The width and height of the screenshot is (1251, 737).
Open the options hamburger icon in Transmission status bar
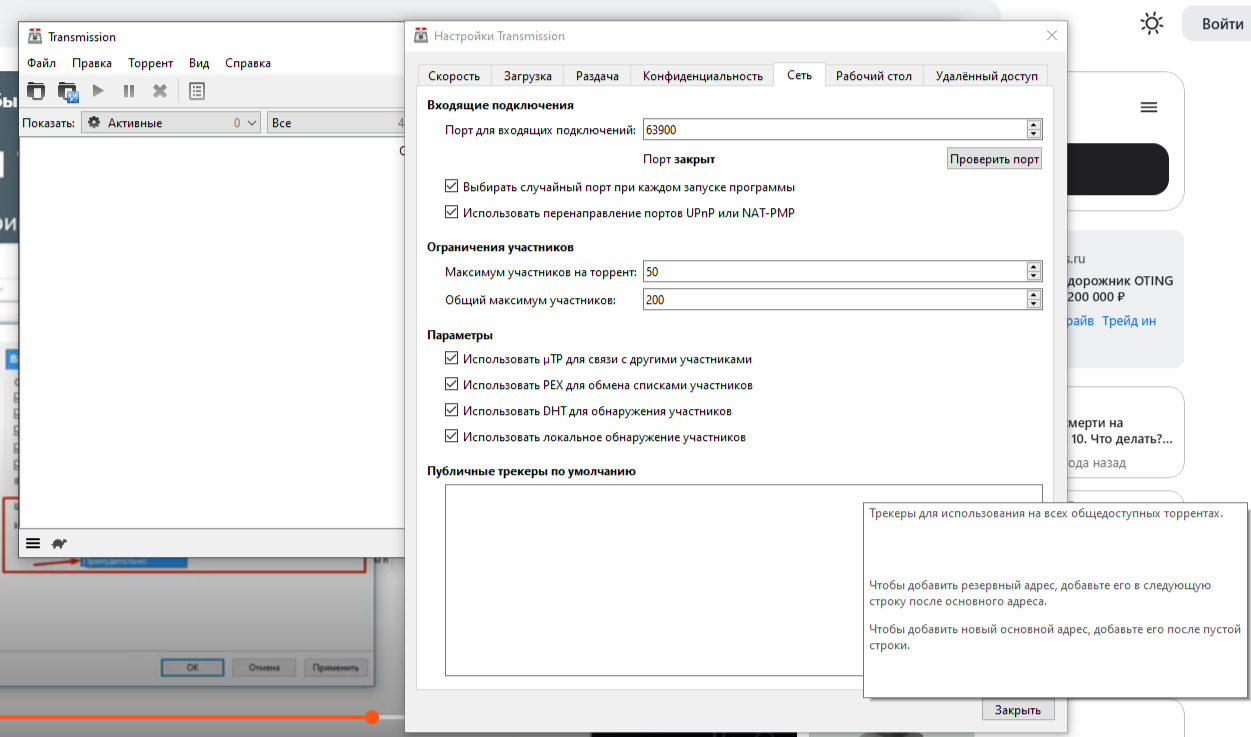[x=33, y=543]
